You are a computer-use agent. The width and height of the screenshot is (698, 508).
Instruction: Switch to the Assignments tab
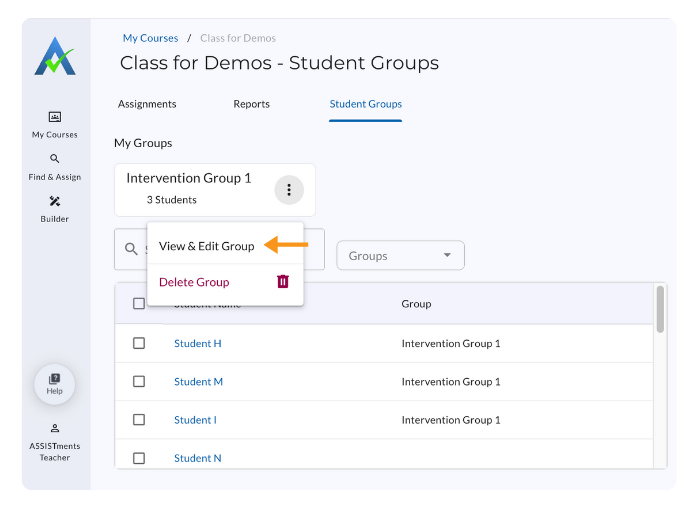tap(147, 104)
